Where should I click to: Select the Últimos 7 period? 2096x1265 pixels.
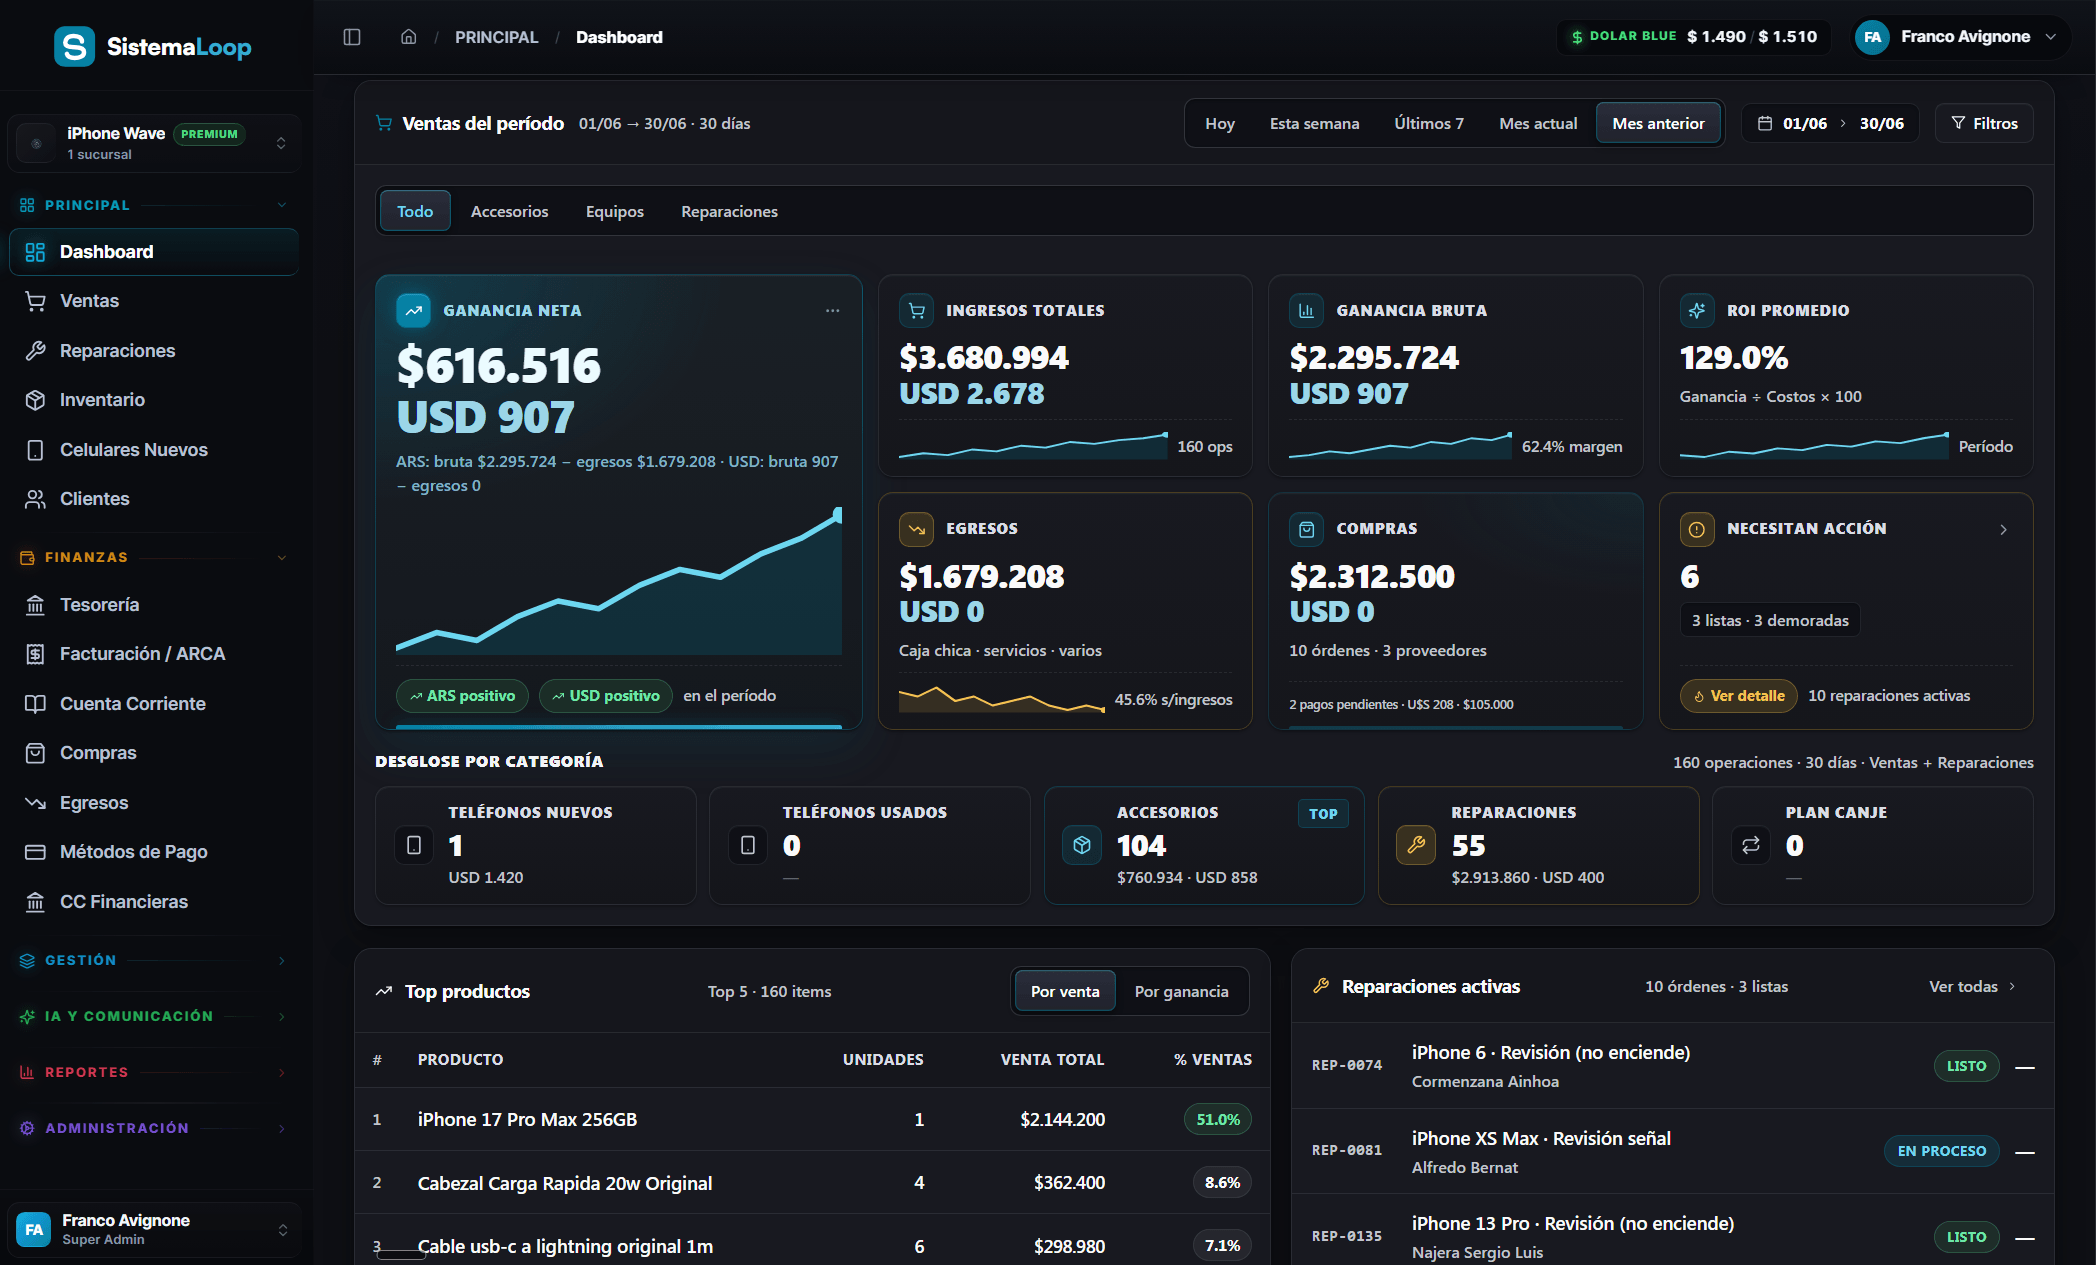point(1429,124)
